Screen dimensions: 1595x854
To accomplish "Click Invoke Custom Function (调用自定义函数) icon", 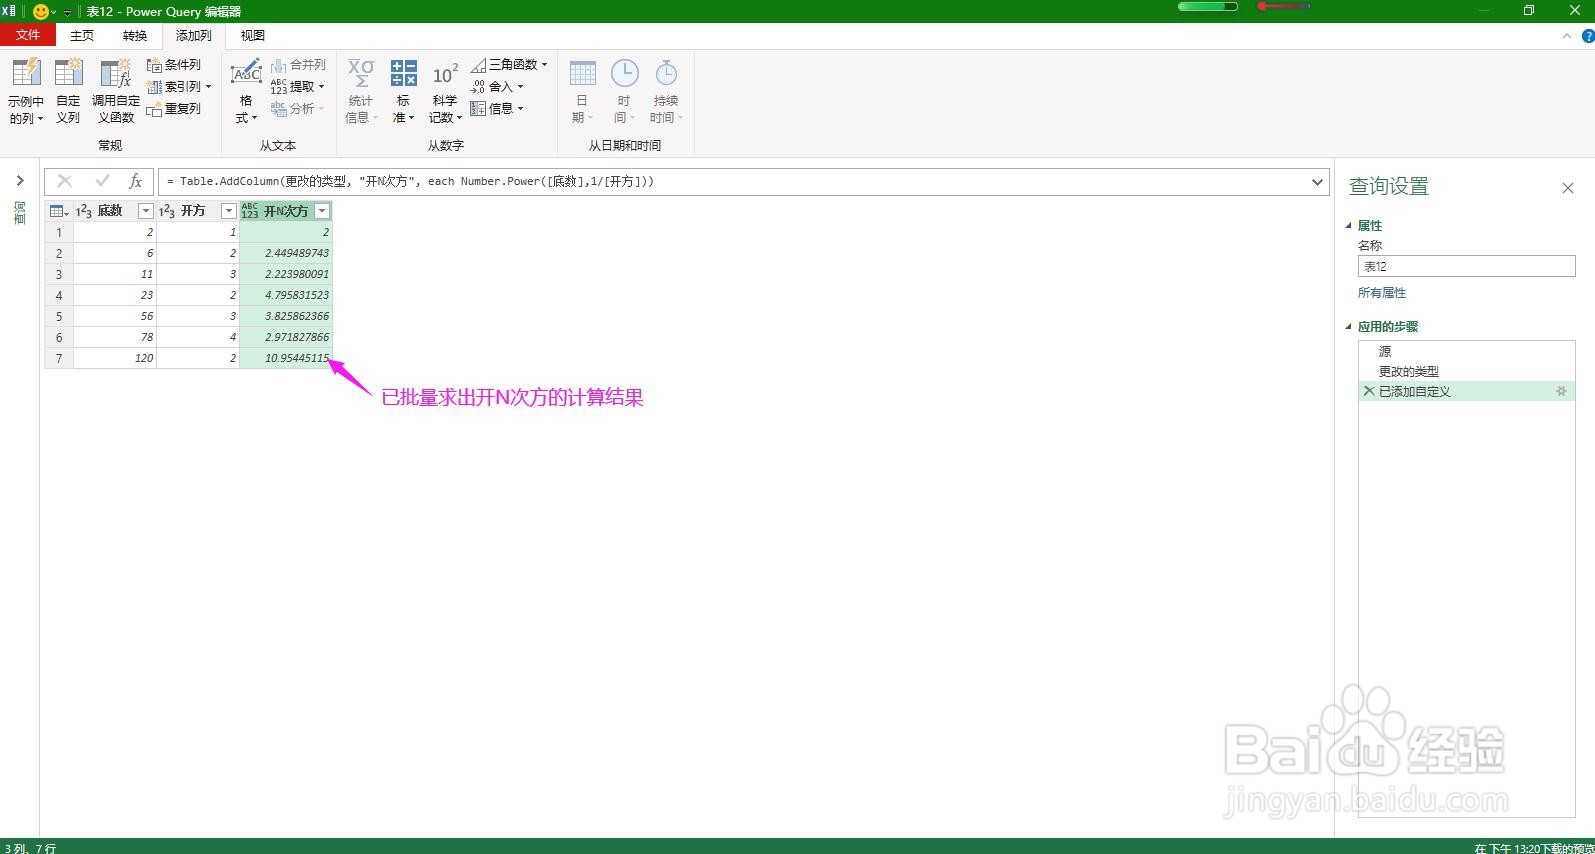I will pyautogui.click(x=116, y=73).
